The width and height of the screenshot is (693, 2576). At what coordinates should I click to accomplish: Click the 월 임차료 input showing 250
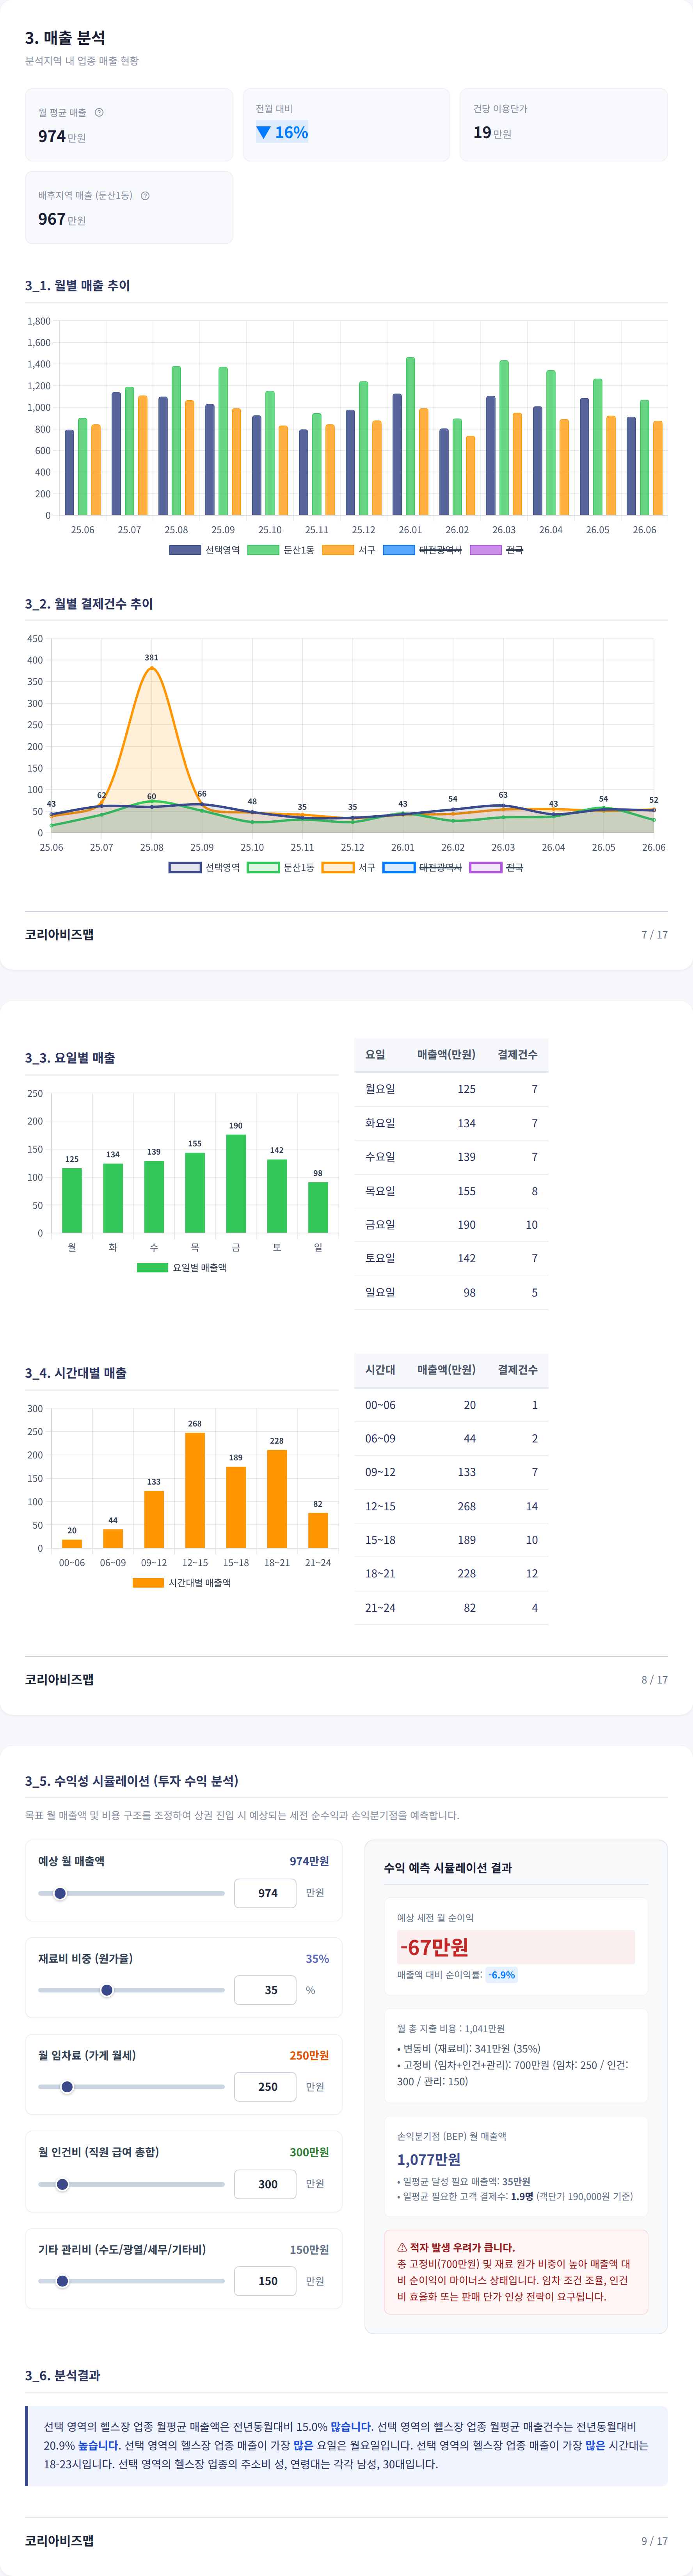point(265,2086)
